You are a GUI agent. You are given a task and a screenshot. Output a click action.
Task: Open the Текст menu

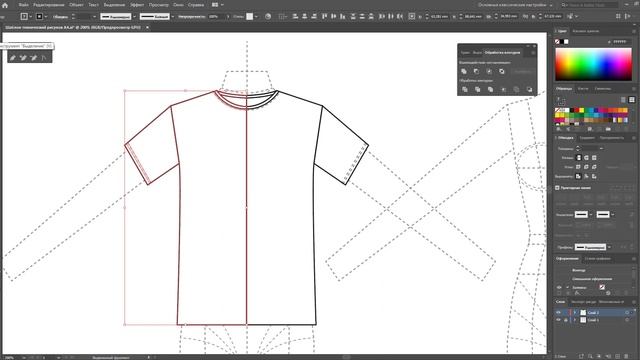(93, 5)
